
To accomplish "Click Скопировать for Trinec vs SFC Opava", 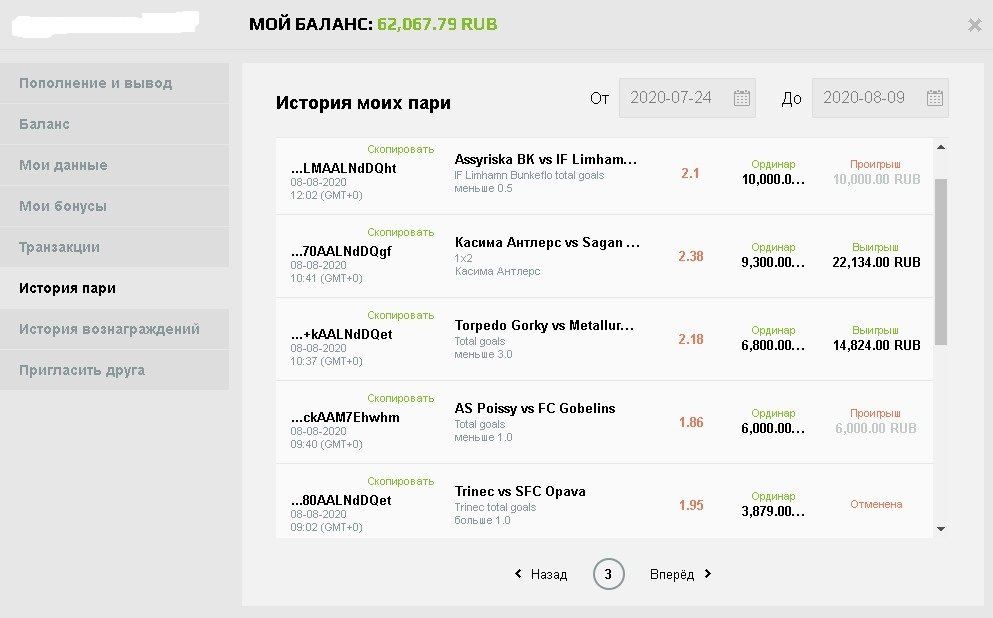I will [x=400, y=481].
